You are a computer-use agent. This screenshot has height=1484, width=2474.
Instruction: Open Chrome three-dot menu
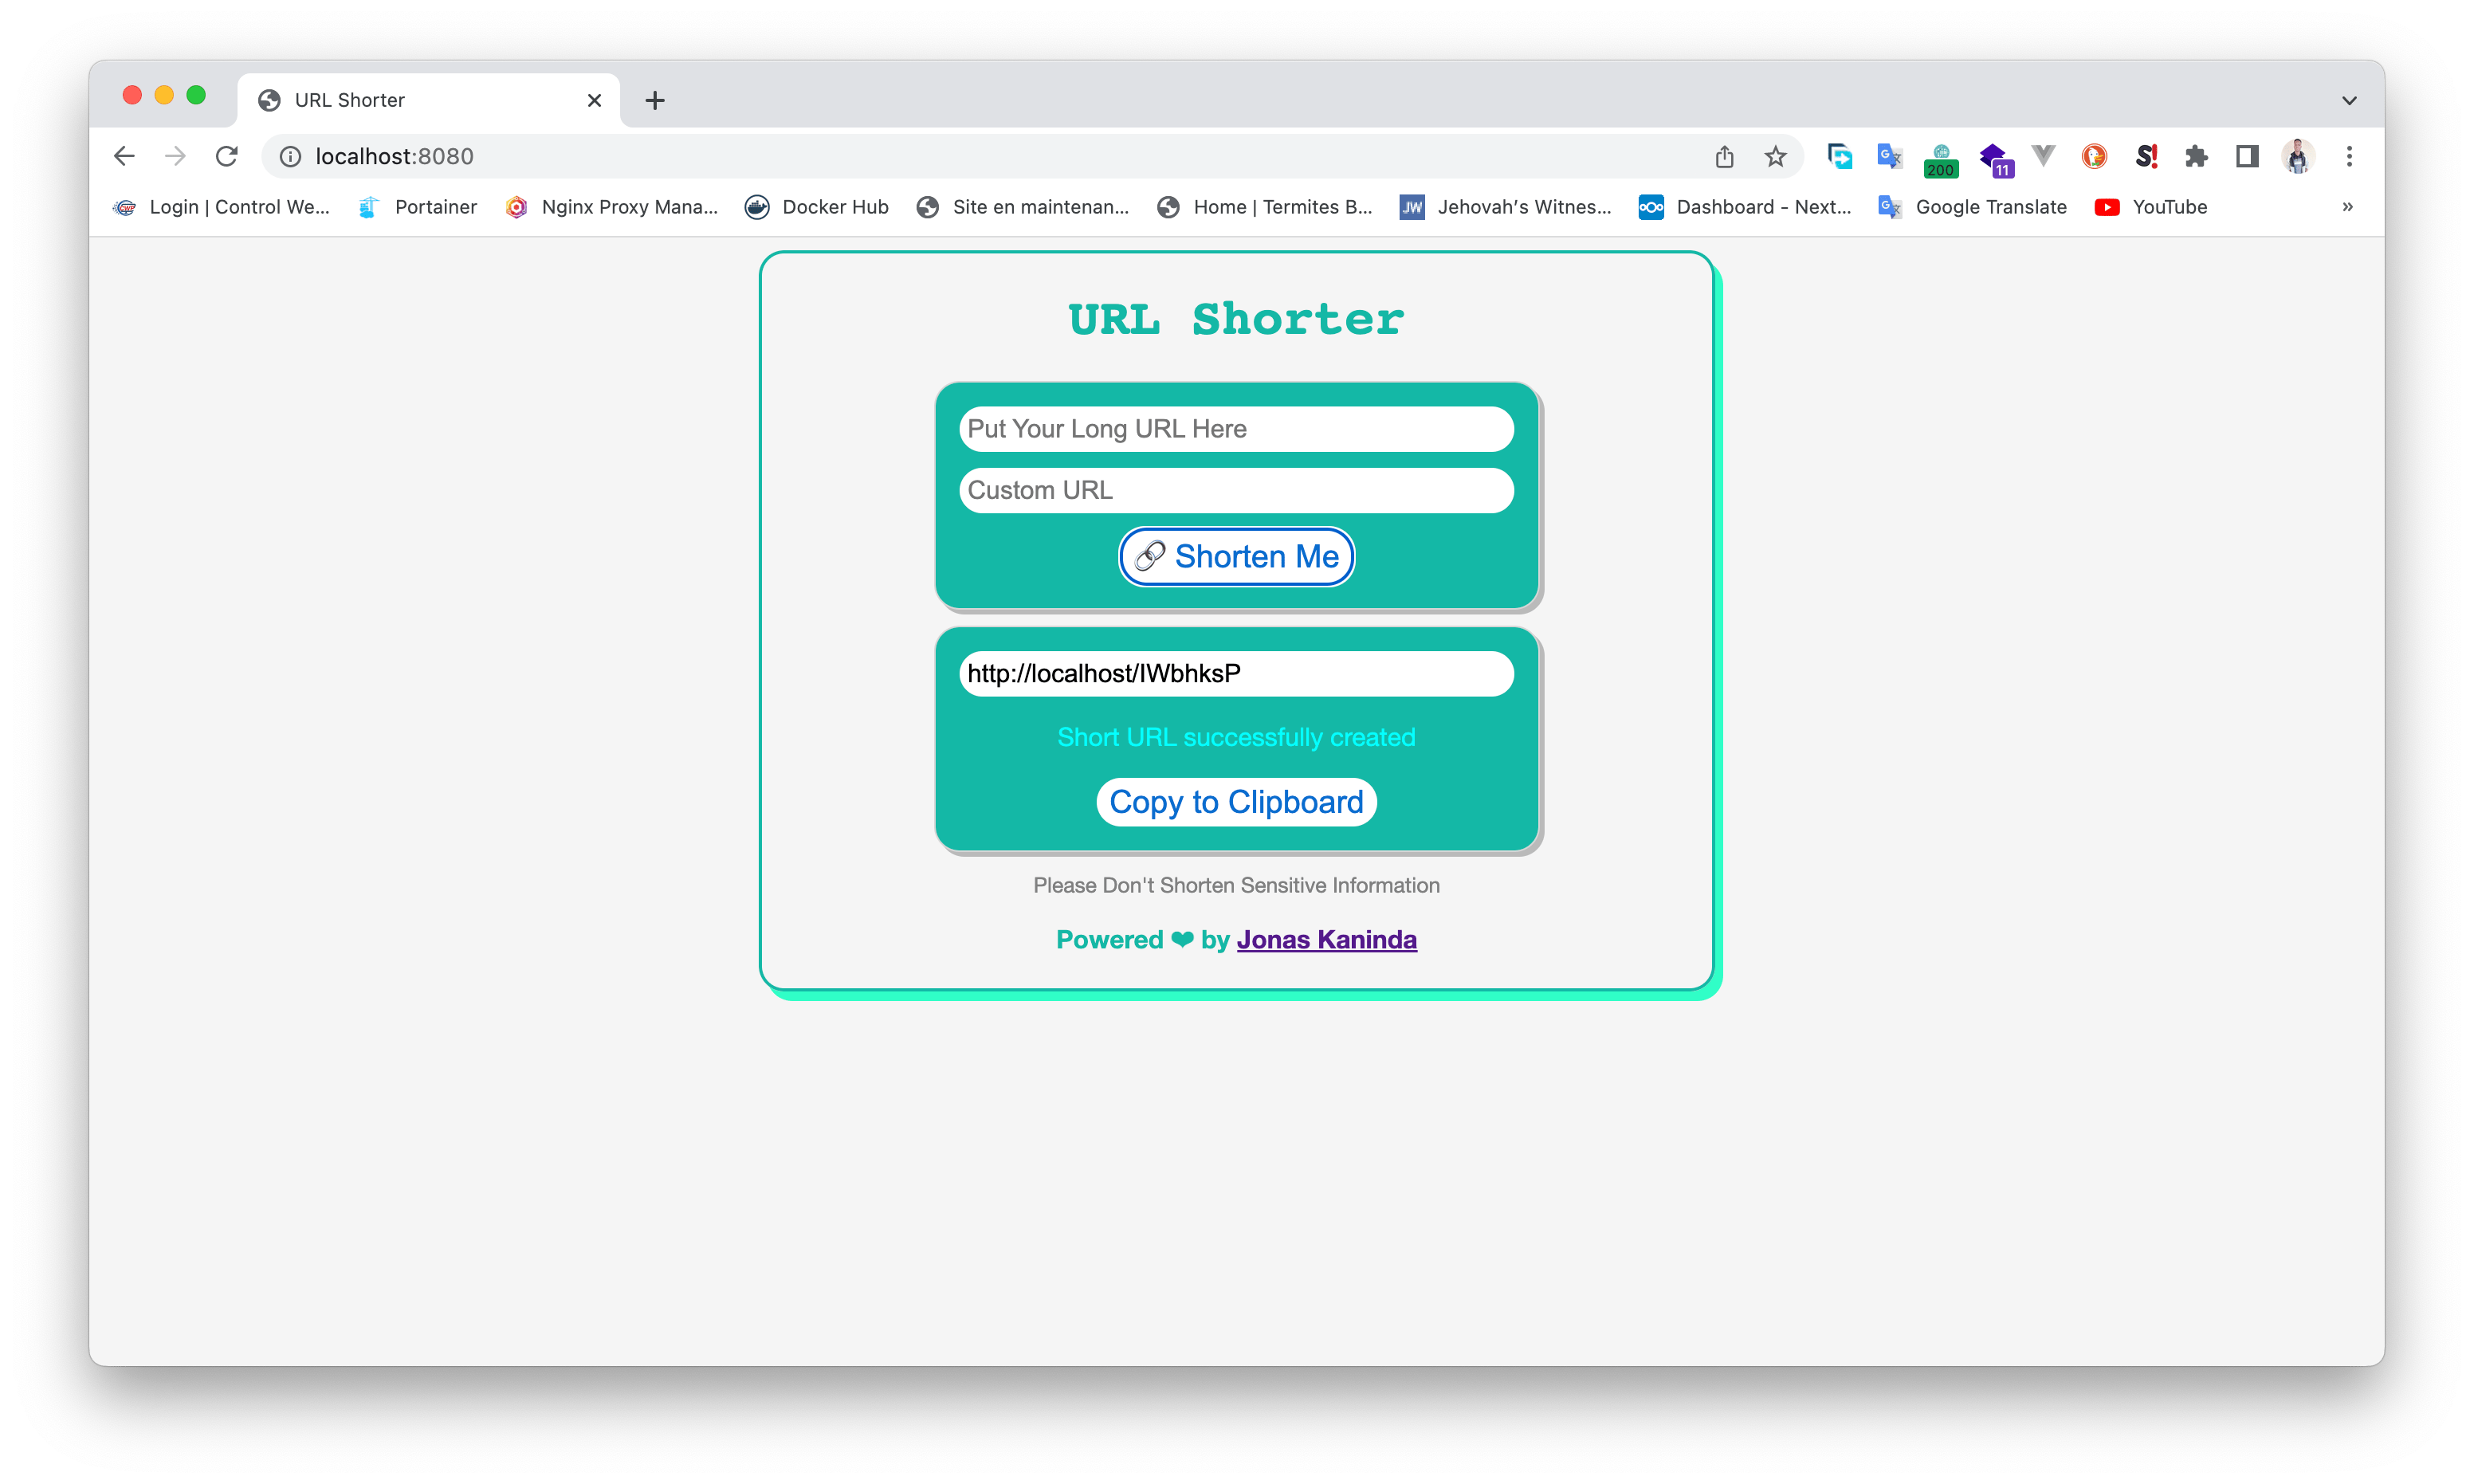coord(2349,156)
